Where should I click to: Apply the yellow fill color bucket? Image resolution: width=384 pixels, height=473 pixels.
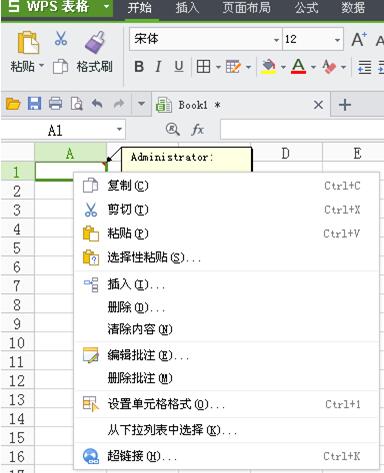269,67
